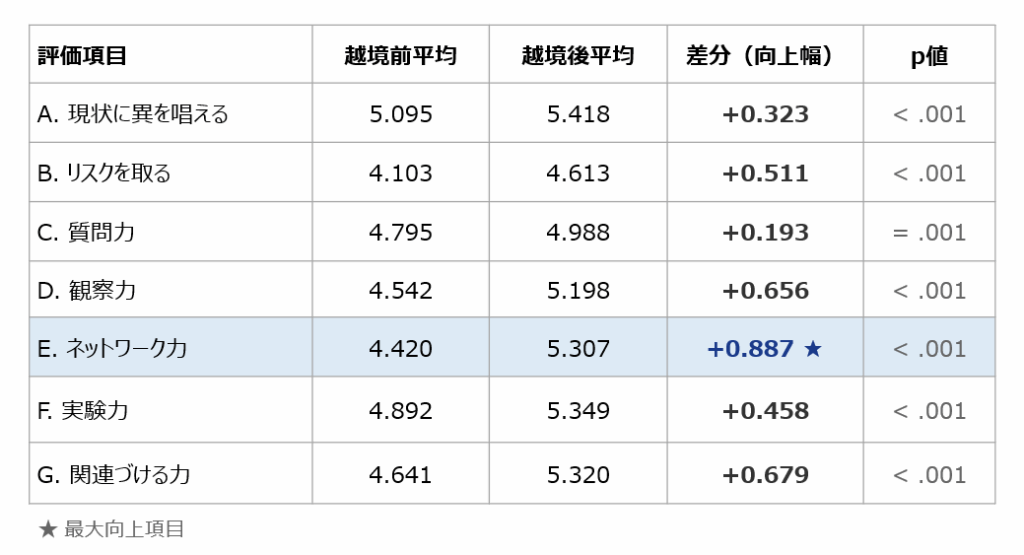Viewport: 1024px width, 555px height.
Task: Select the row label A. 現状に異を唱える
Action: [133, 114]
